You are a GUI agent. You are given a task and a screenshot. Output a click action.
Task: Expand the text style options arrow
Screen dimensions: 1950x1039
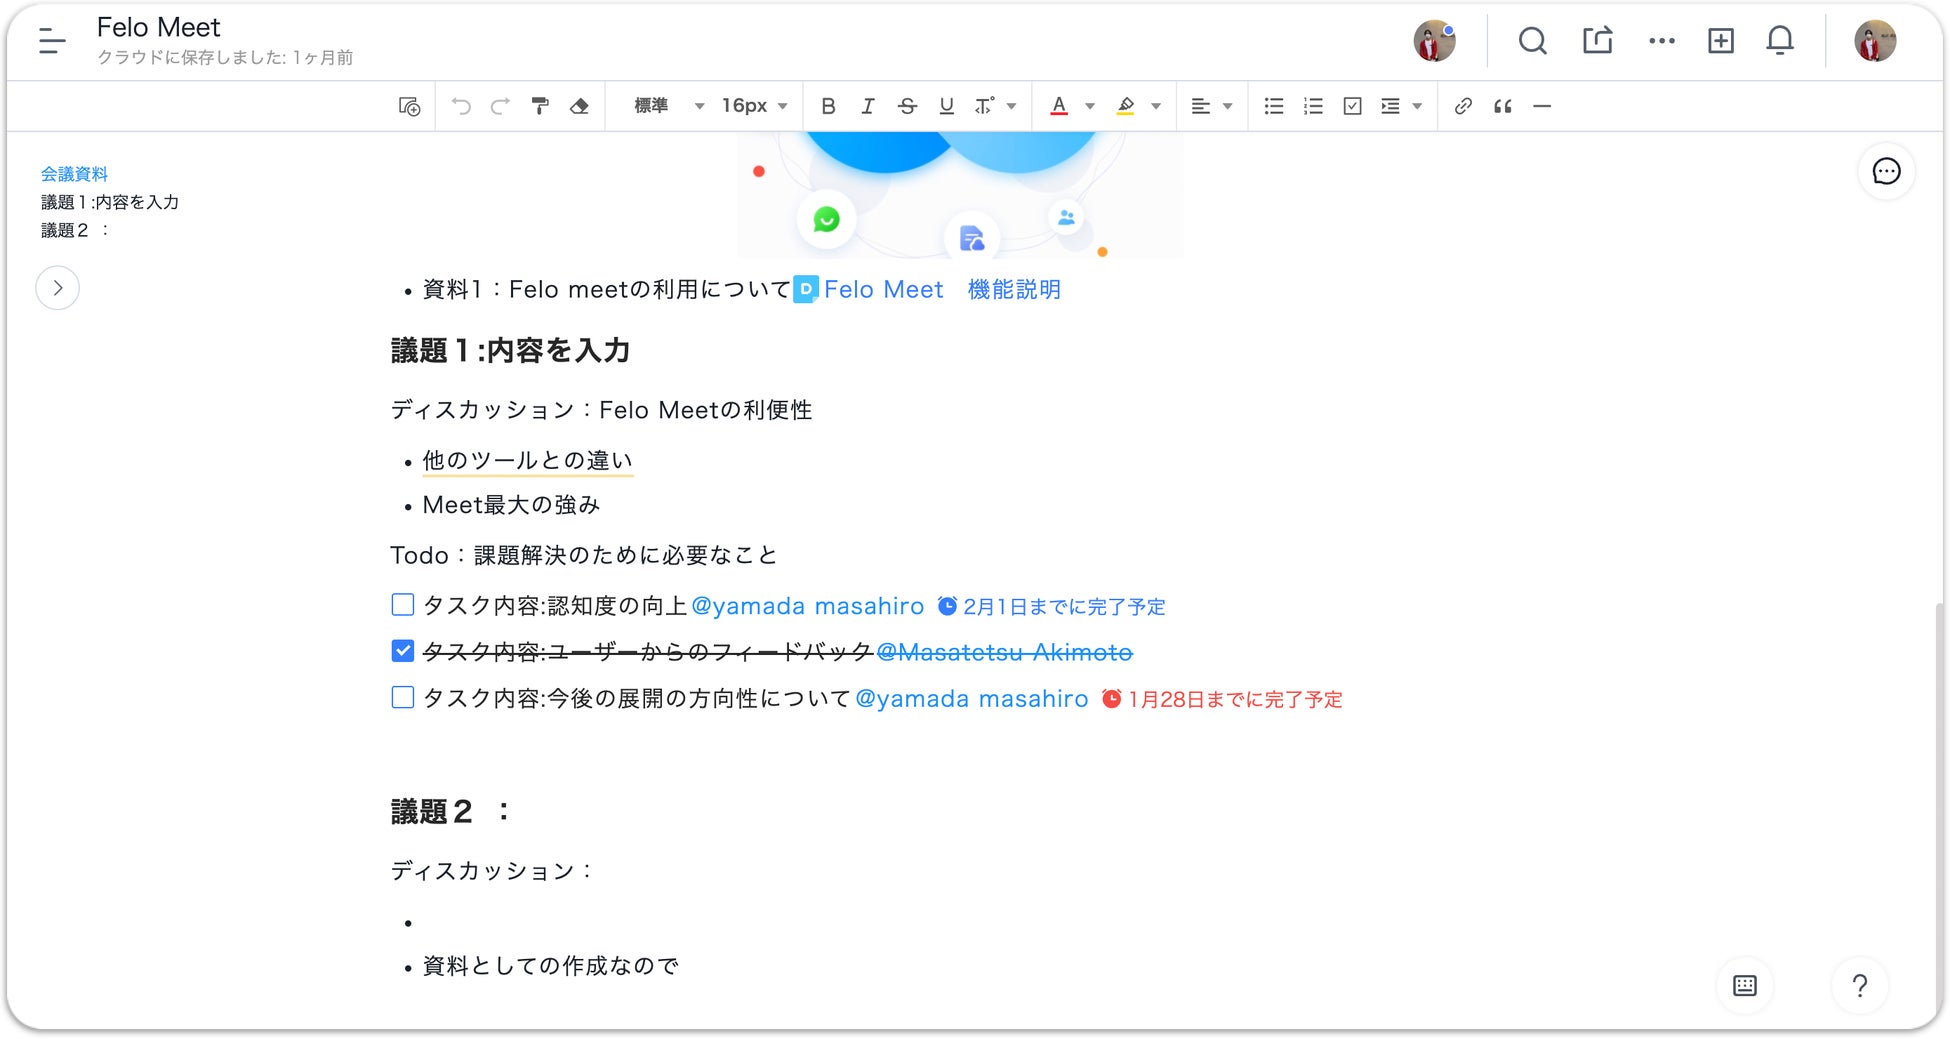pos(1012,106)
